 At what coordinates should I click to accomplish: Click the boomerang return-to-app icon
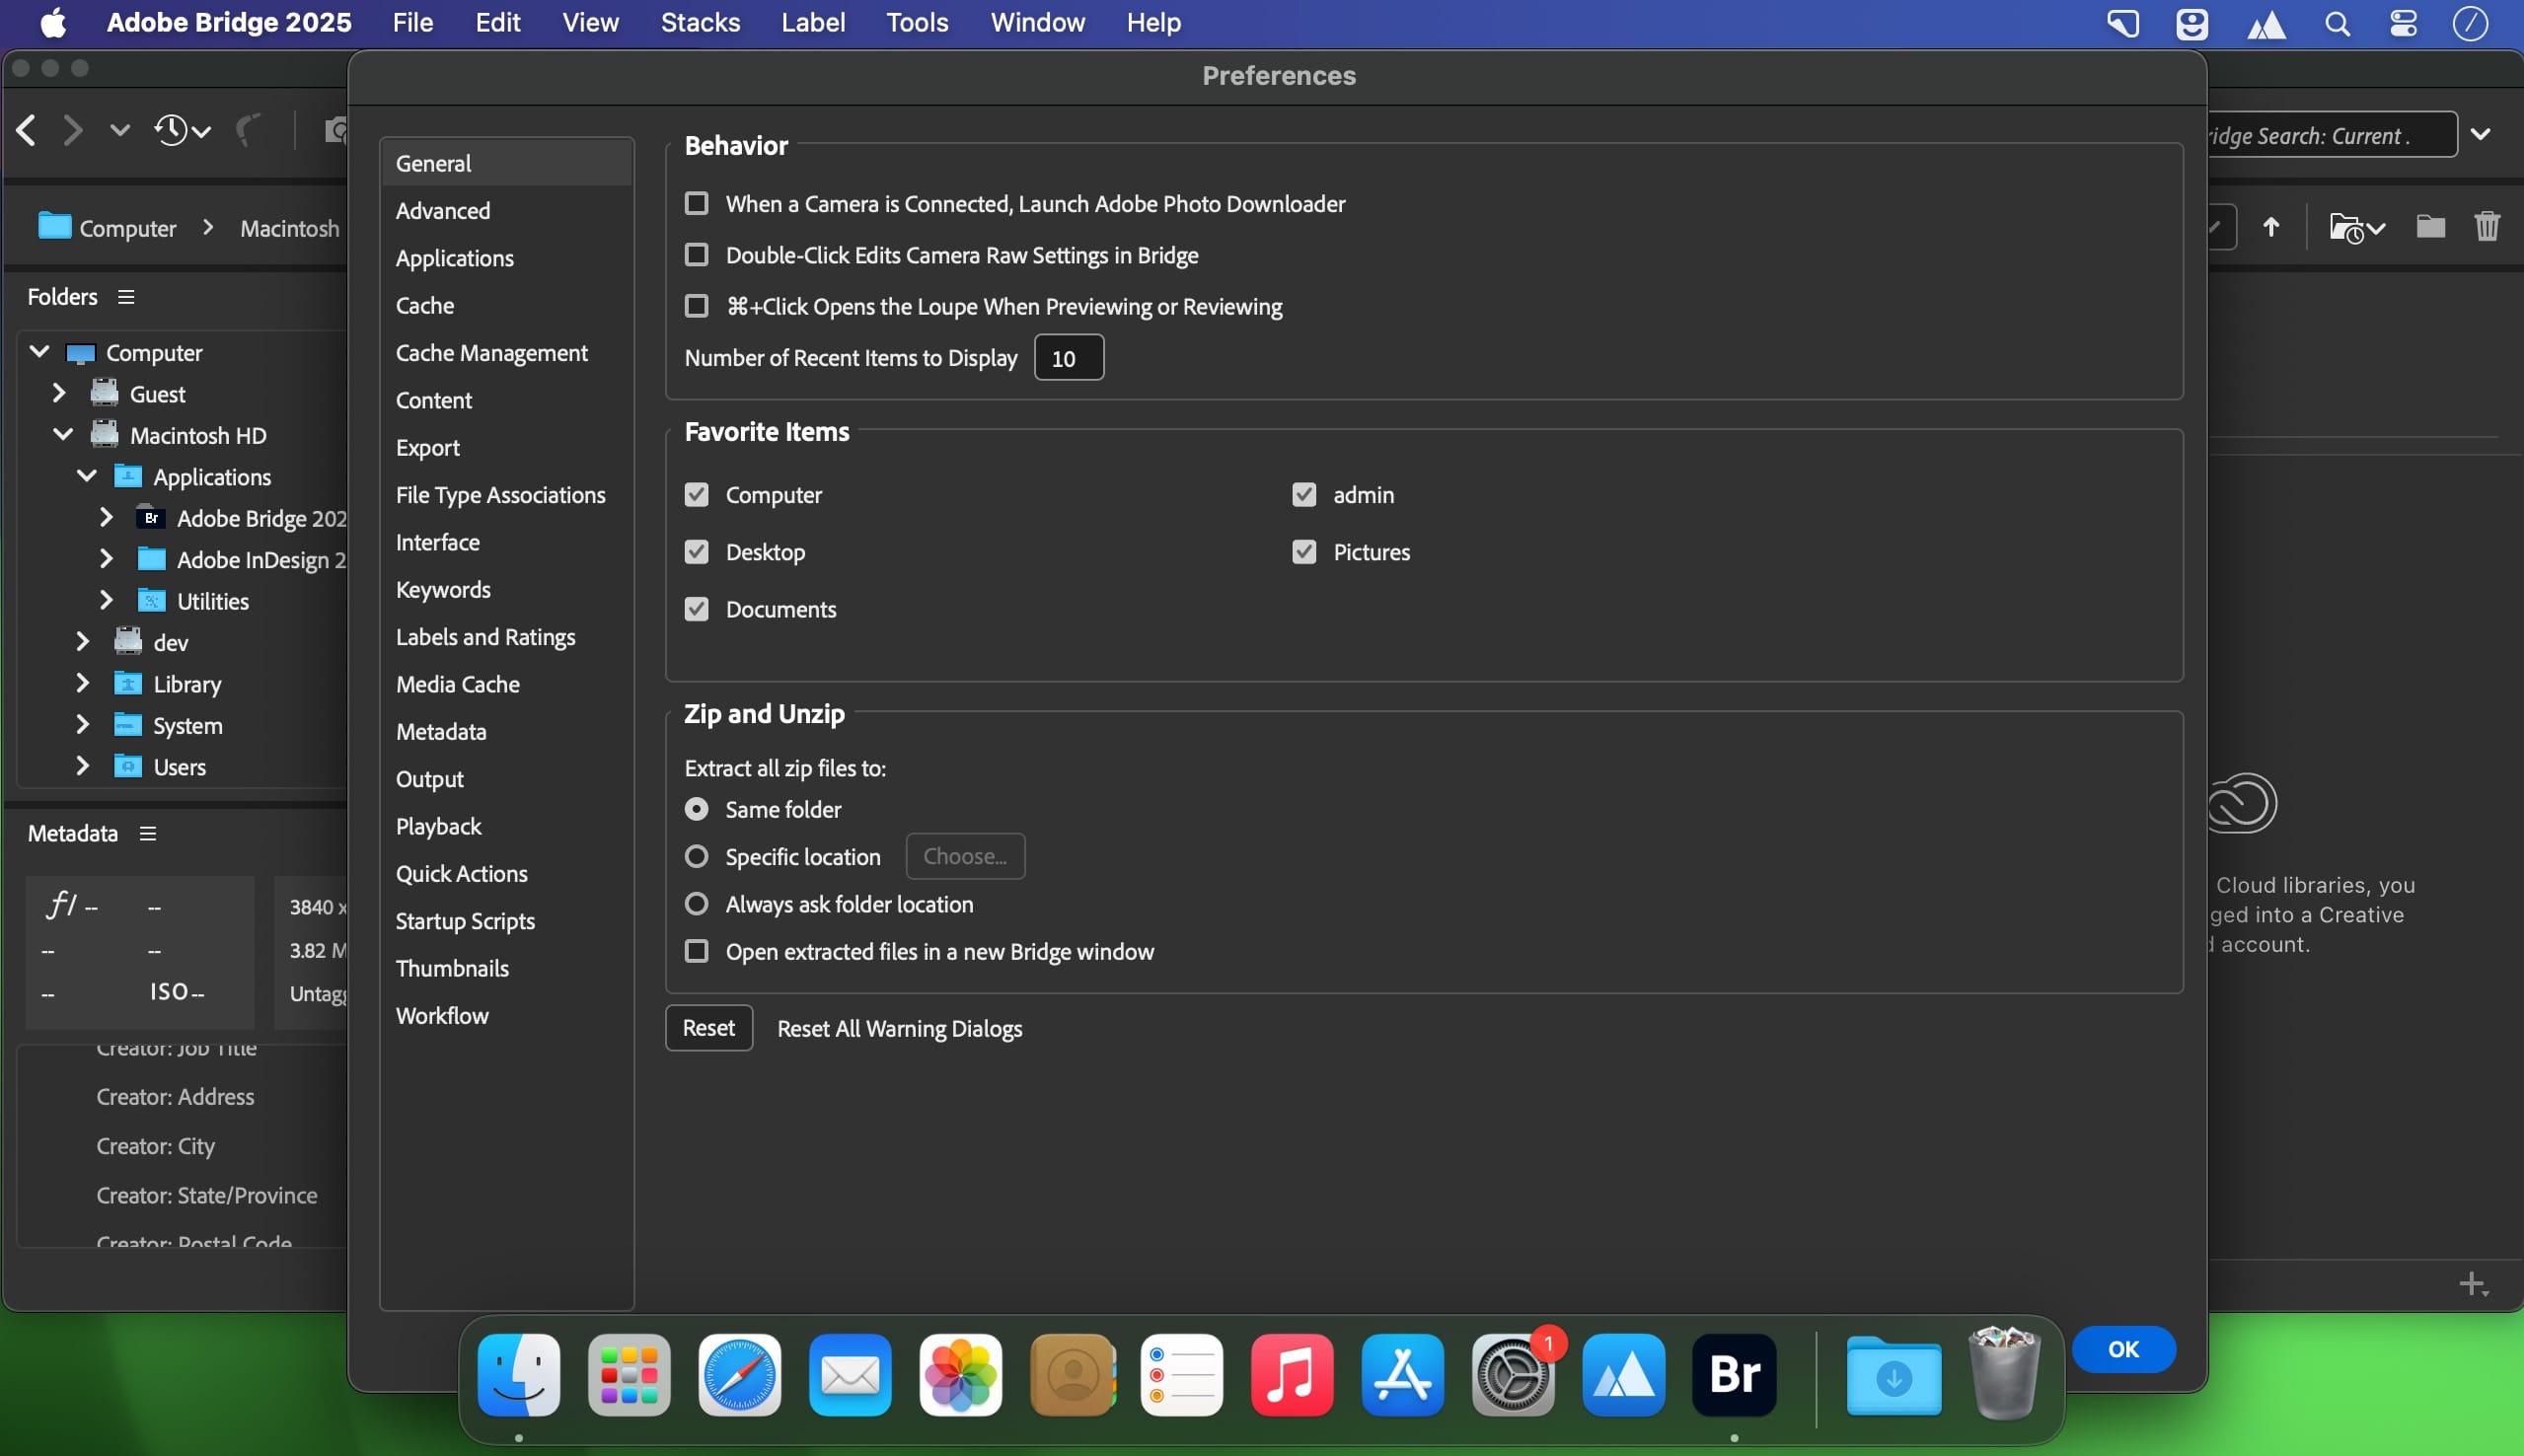pyautogui.click(x=248, y=130)
